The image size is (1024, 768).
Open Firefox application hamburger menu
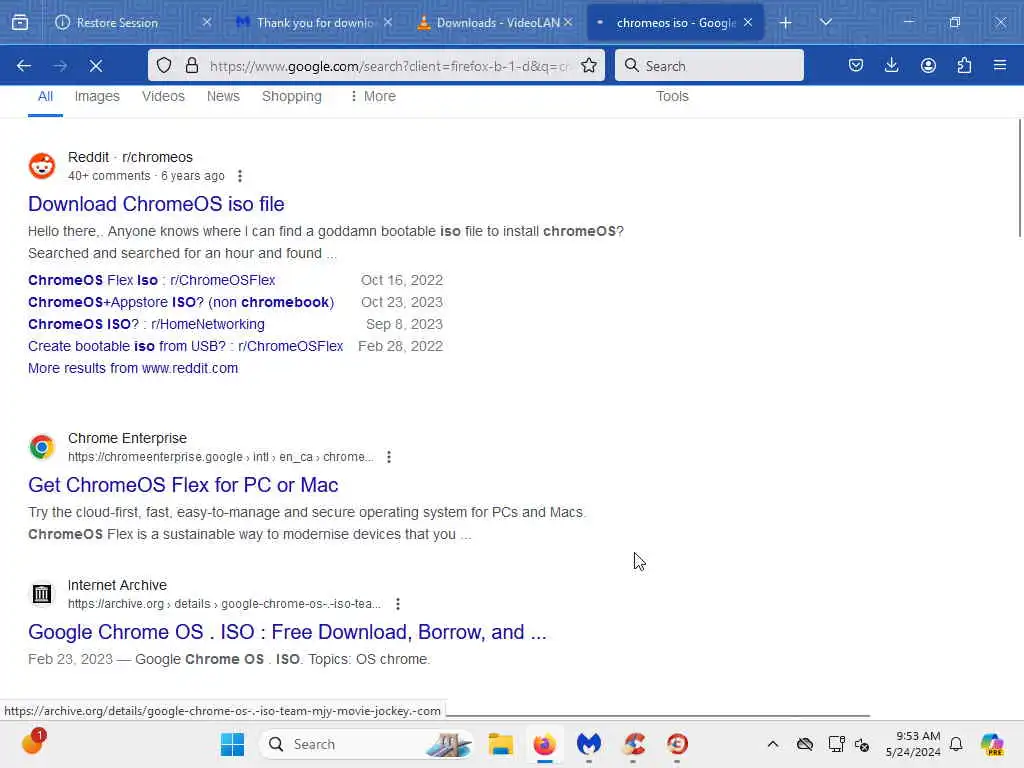pos(1000,65)
